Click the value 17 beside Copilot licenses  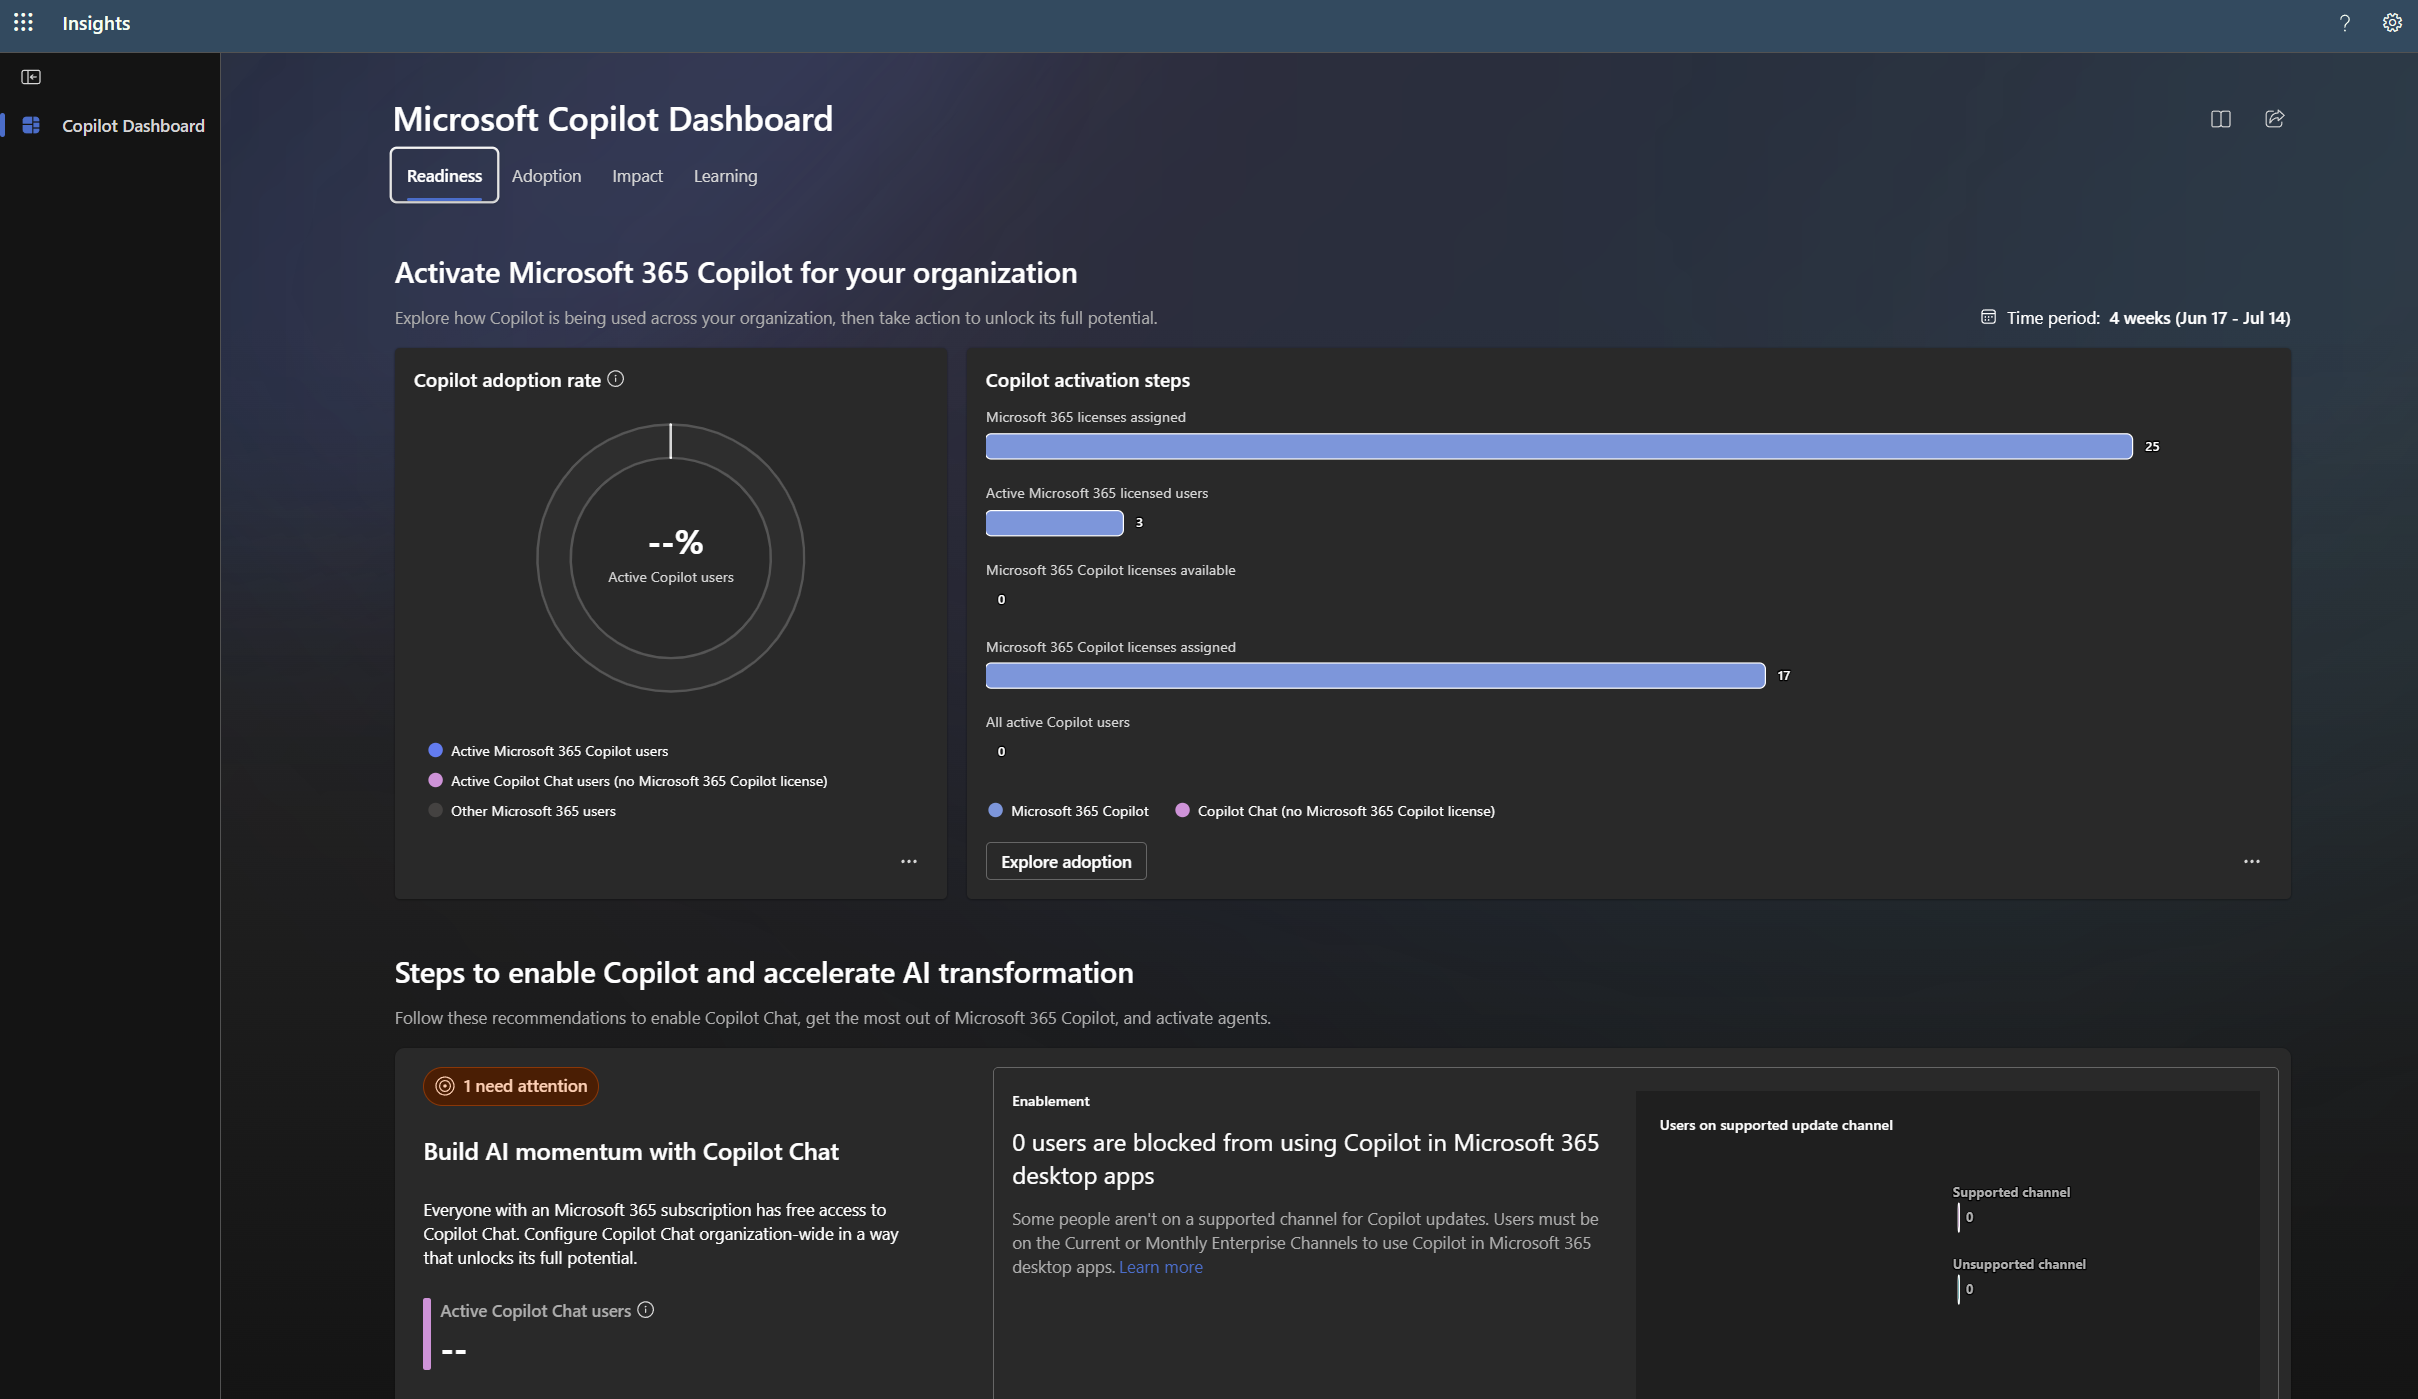(1784, 676)
